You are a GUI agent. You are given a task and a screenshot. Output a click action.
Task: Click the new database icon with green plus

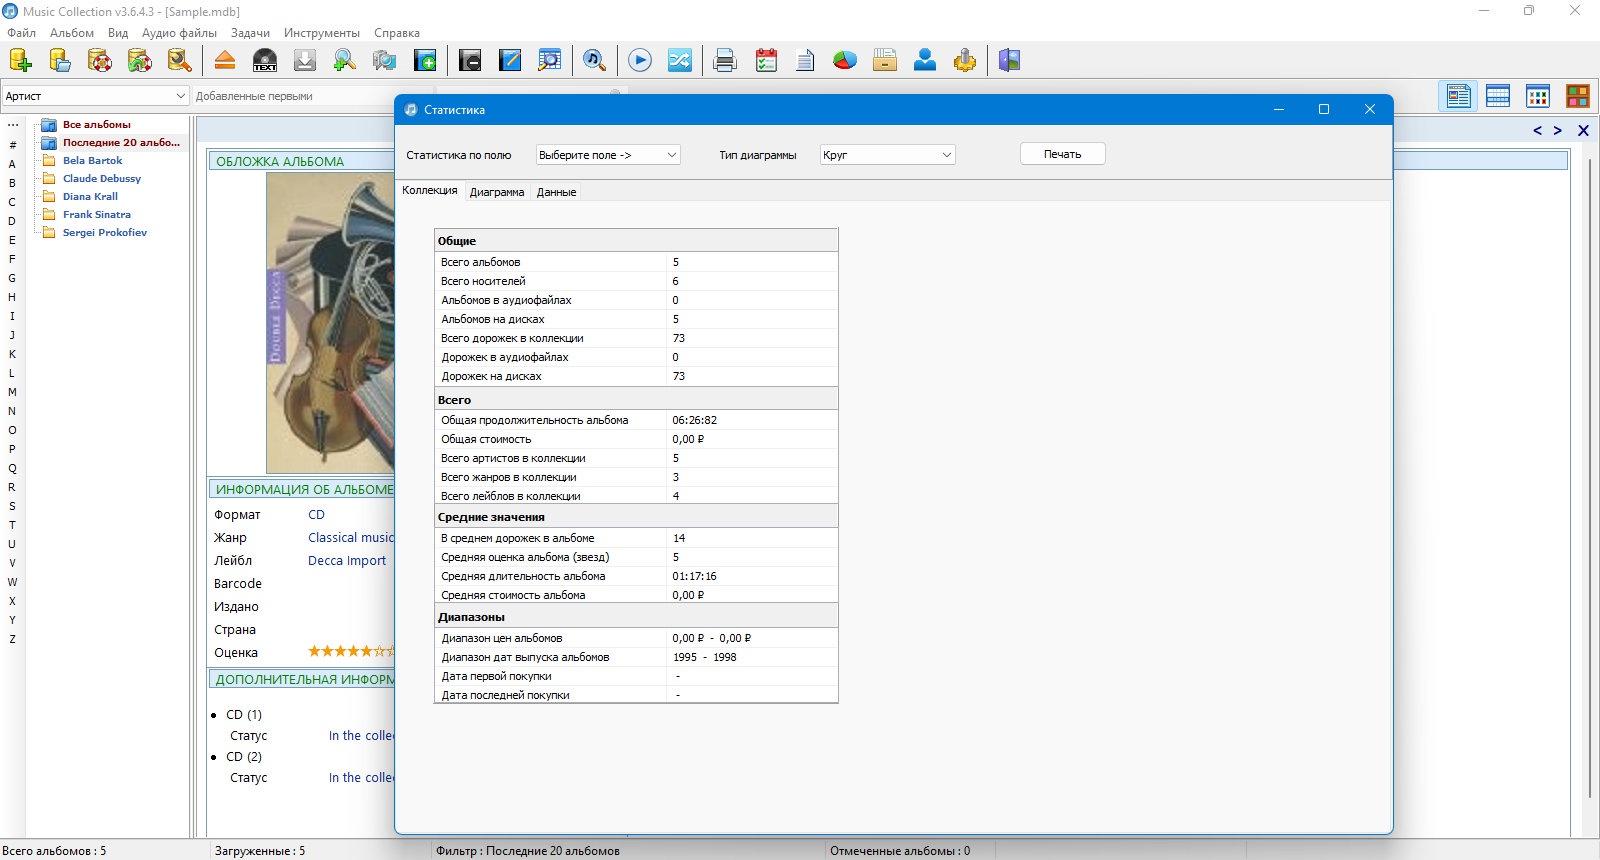pos(20,60)
